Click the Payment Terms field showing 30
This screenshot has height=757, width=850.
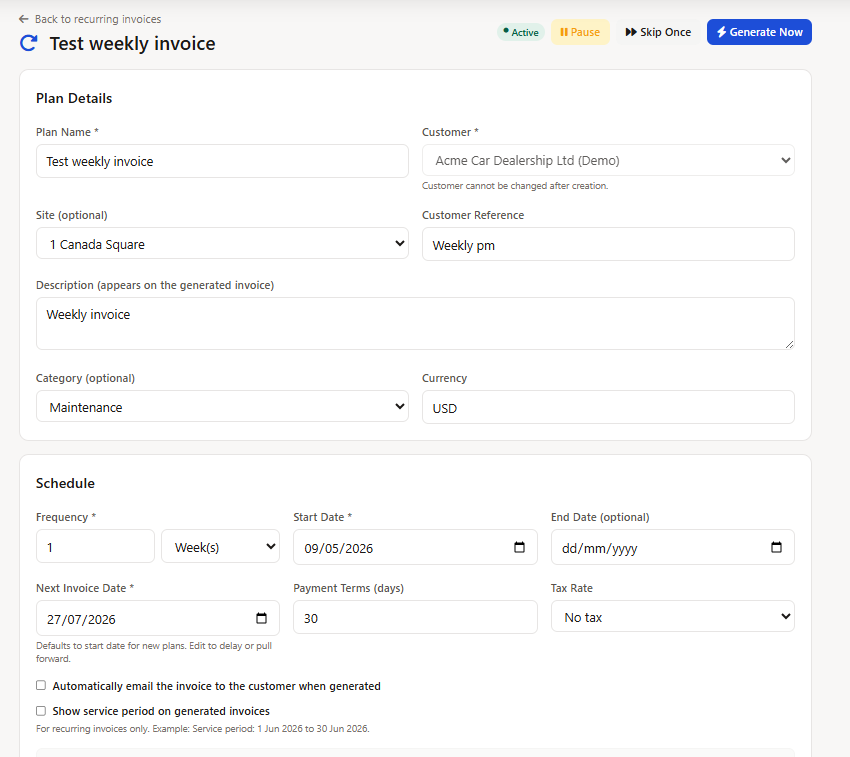click(415, 617)
